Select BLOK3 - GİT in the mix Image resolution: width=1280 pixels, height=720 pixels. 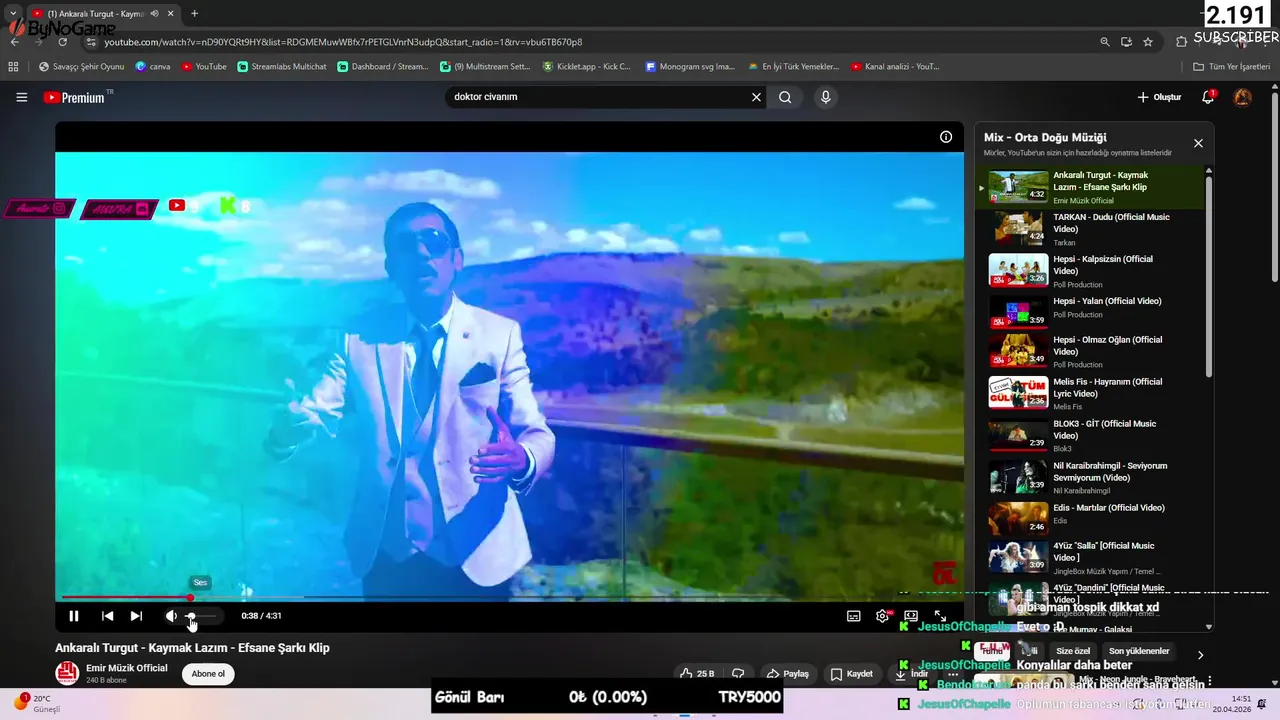pos(1090,436)
